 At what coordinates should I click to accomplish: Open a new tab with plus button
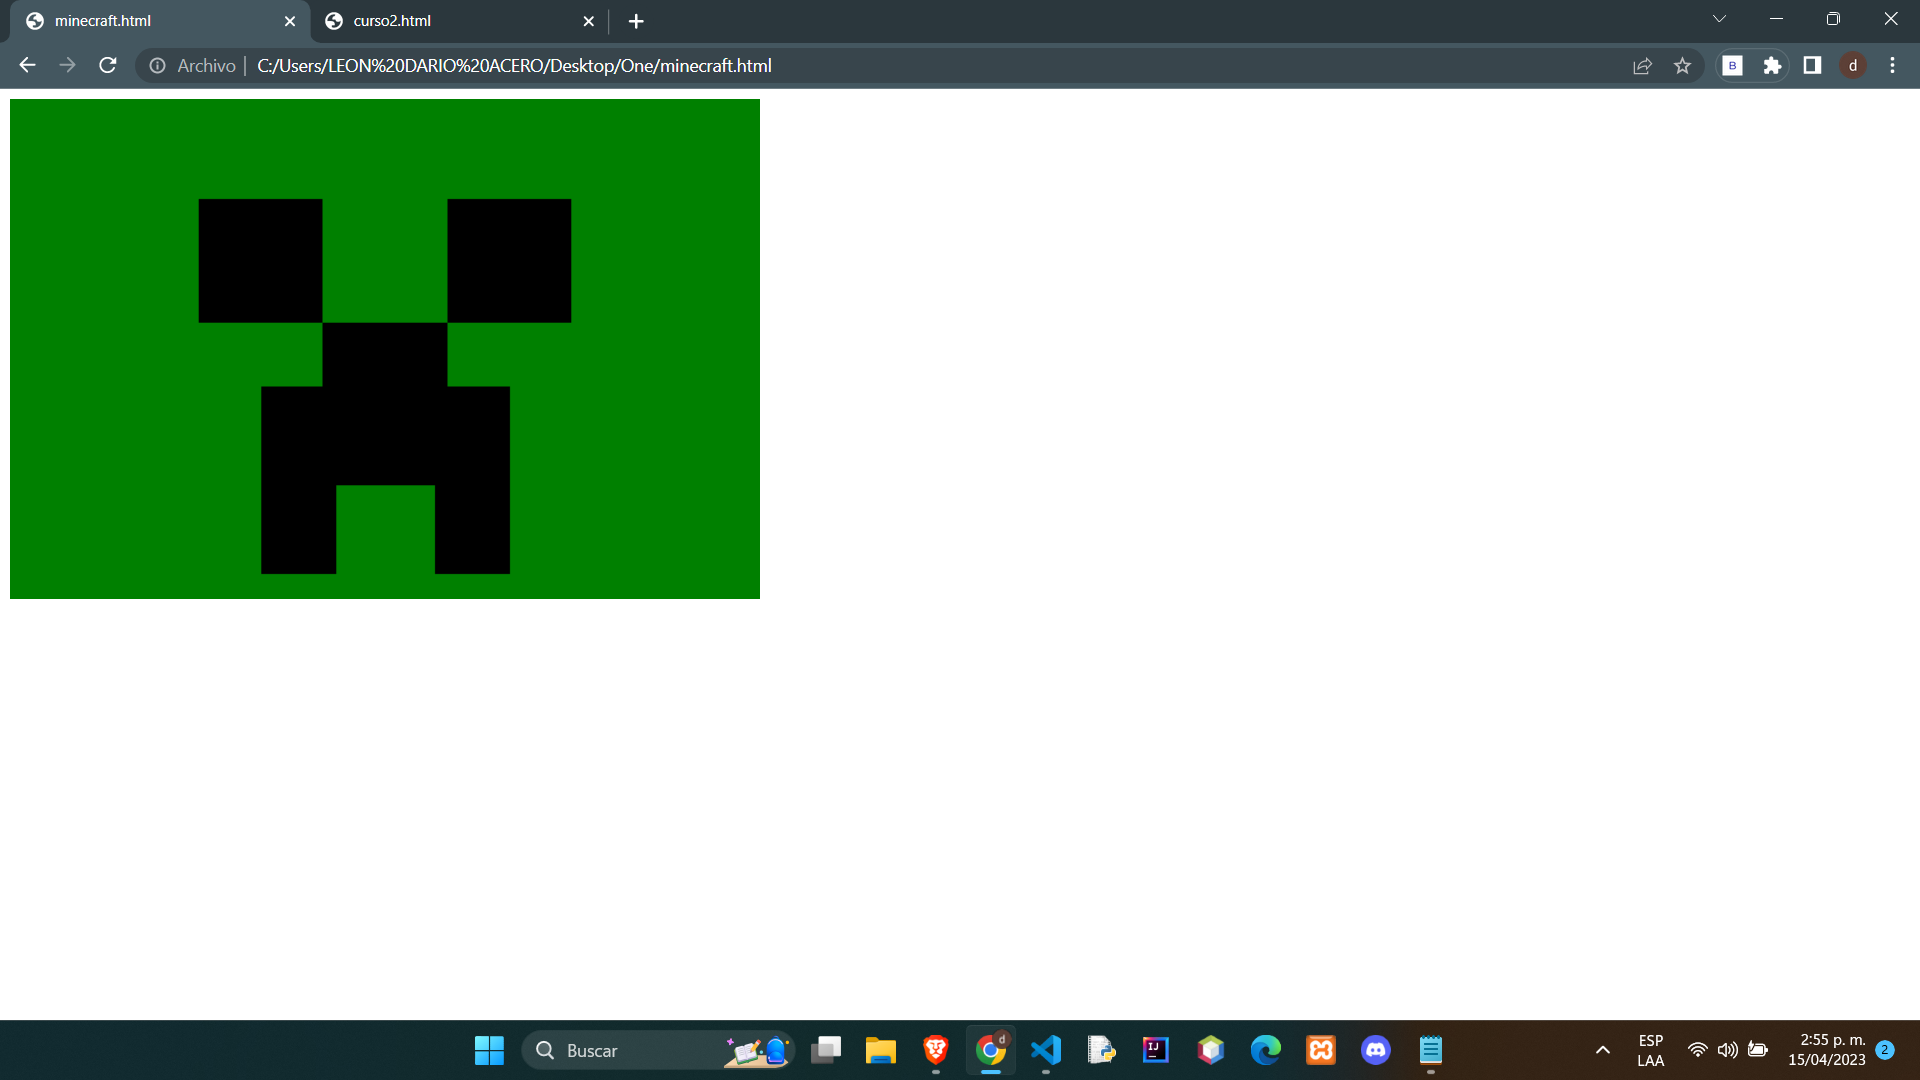(x=636, y=21)
